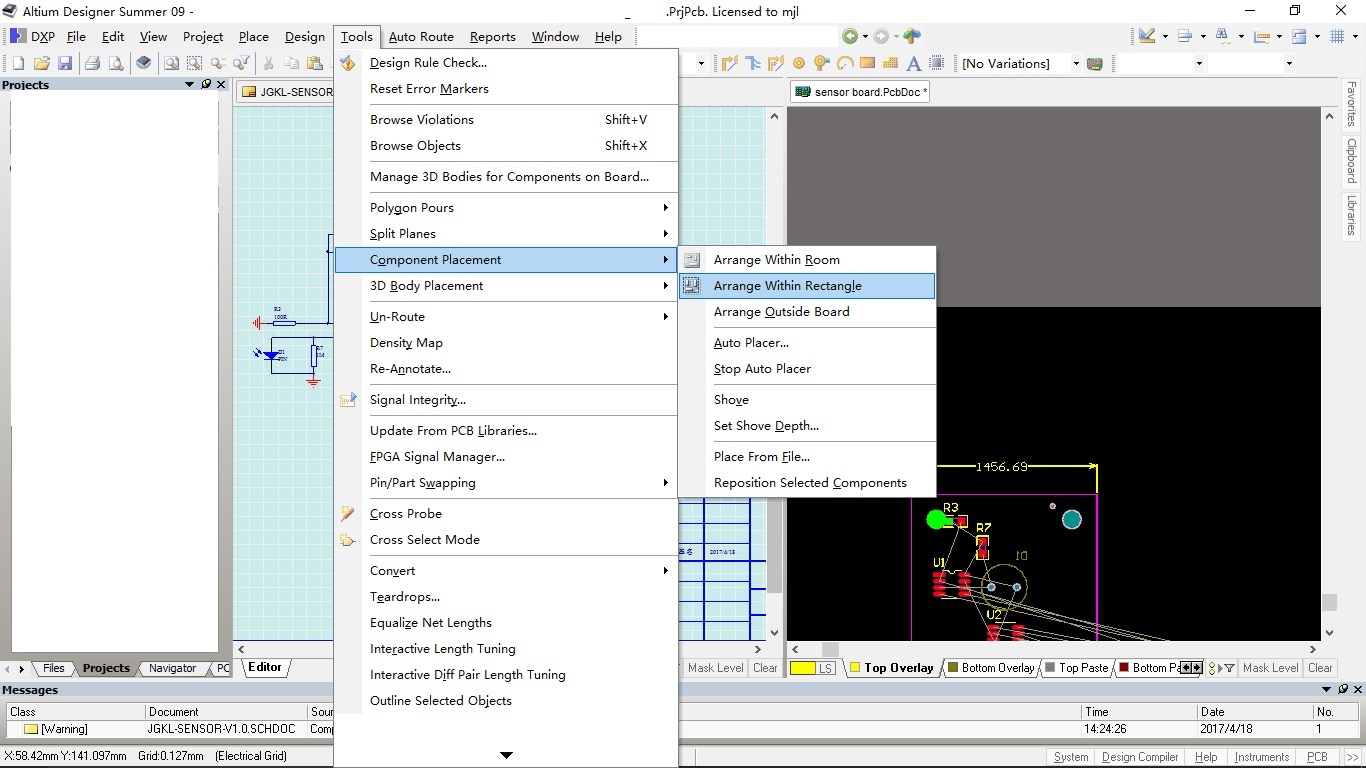Click the PCB Mask Level button

(1270, 668)
